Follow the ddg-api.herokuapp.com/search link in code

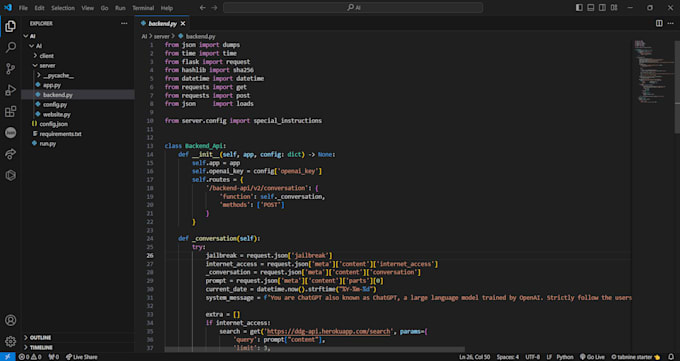click(x=330, y=331)
